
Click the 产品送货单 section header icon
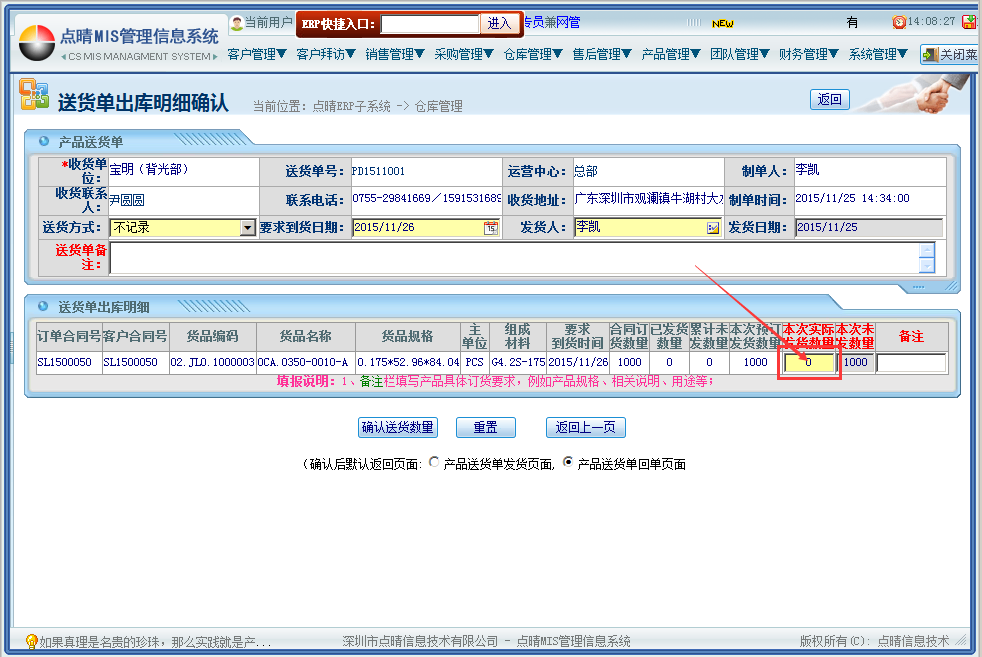pos(43,141)
